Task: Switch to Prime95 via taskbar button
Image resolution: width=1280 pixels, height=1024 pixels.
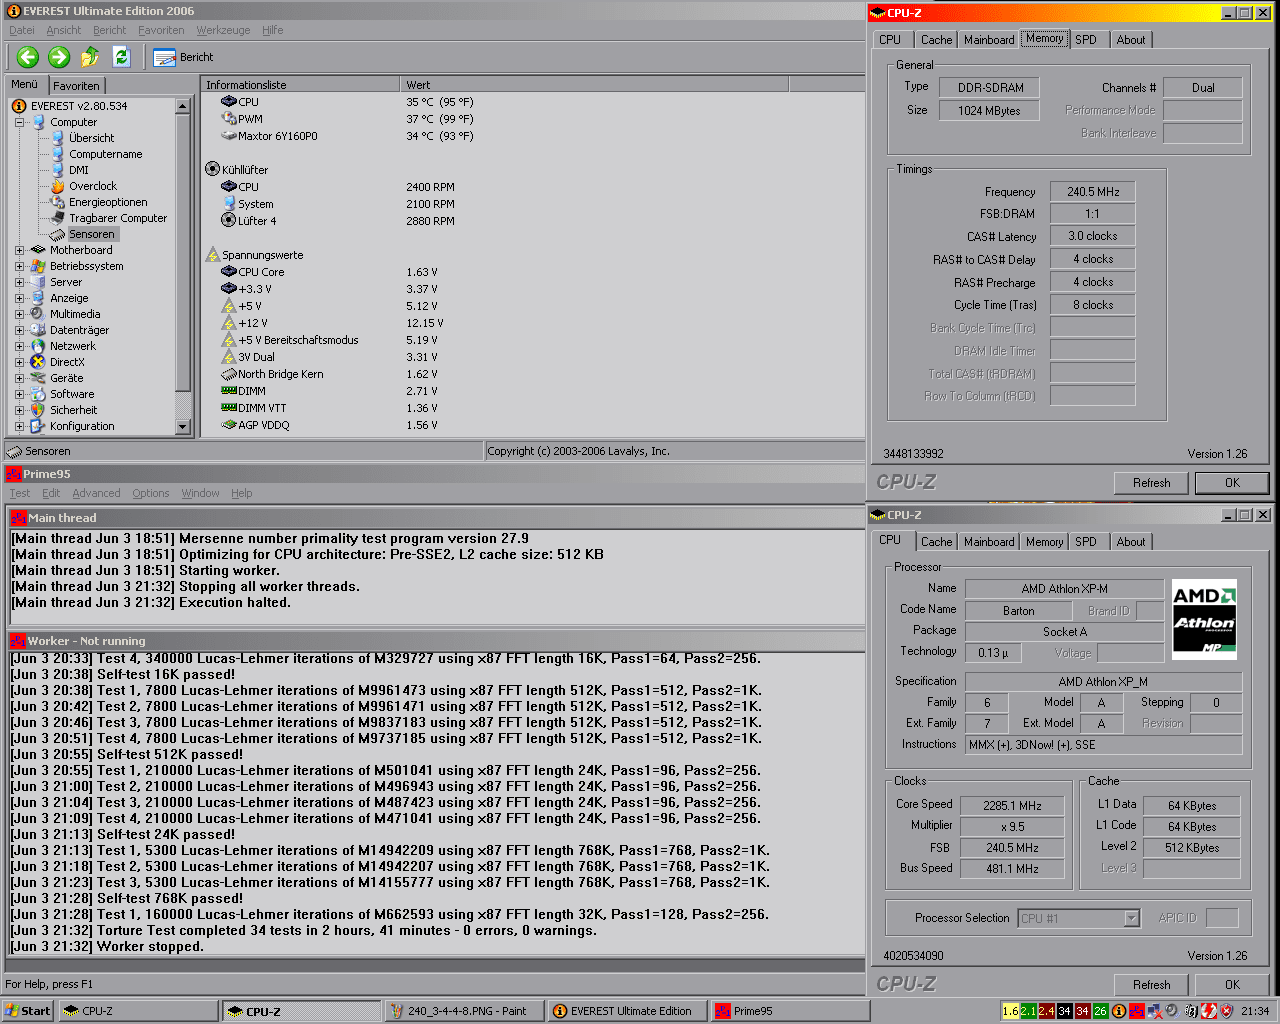Action: (x=788, y=1011)
